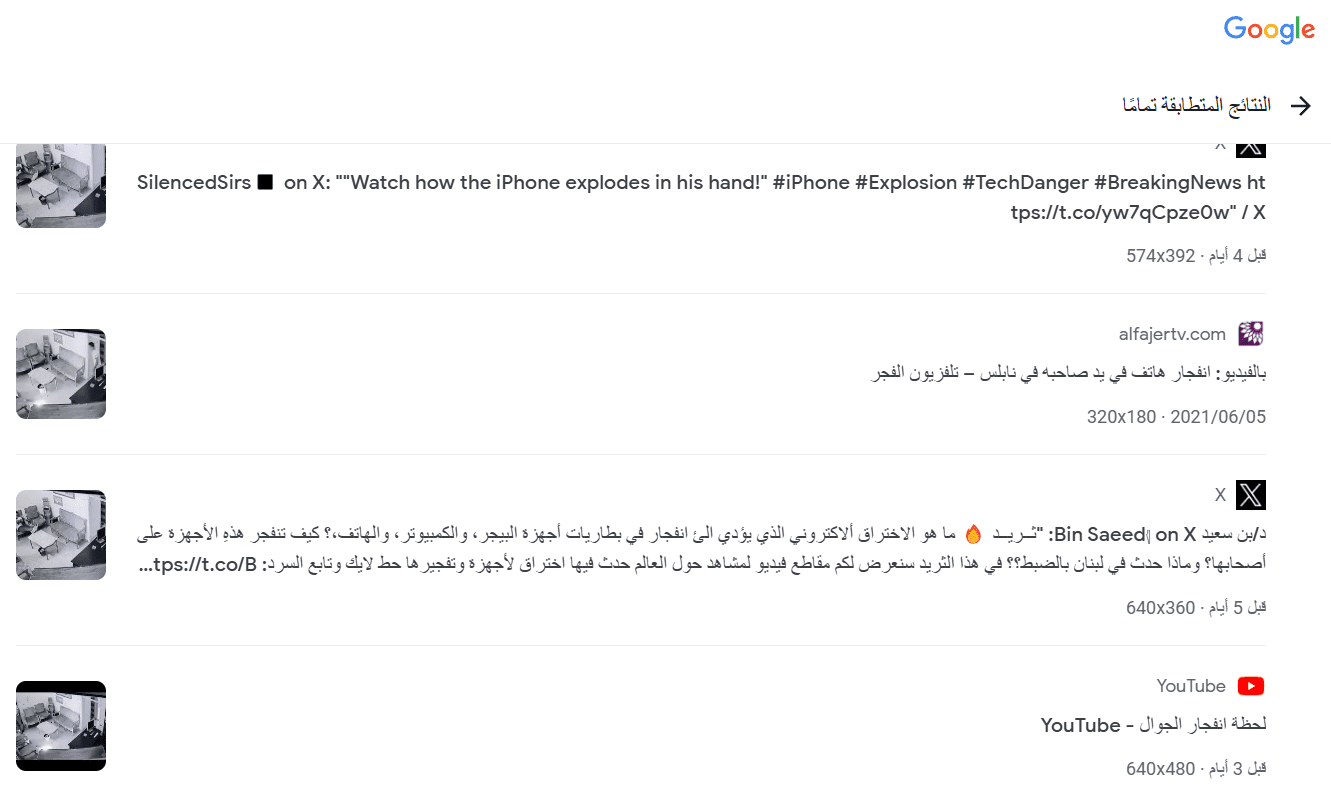Click the thumbnail of the Bin Saeed result
The image size is (1331, 803).
pyautogui.click(x=61, y=535)
